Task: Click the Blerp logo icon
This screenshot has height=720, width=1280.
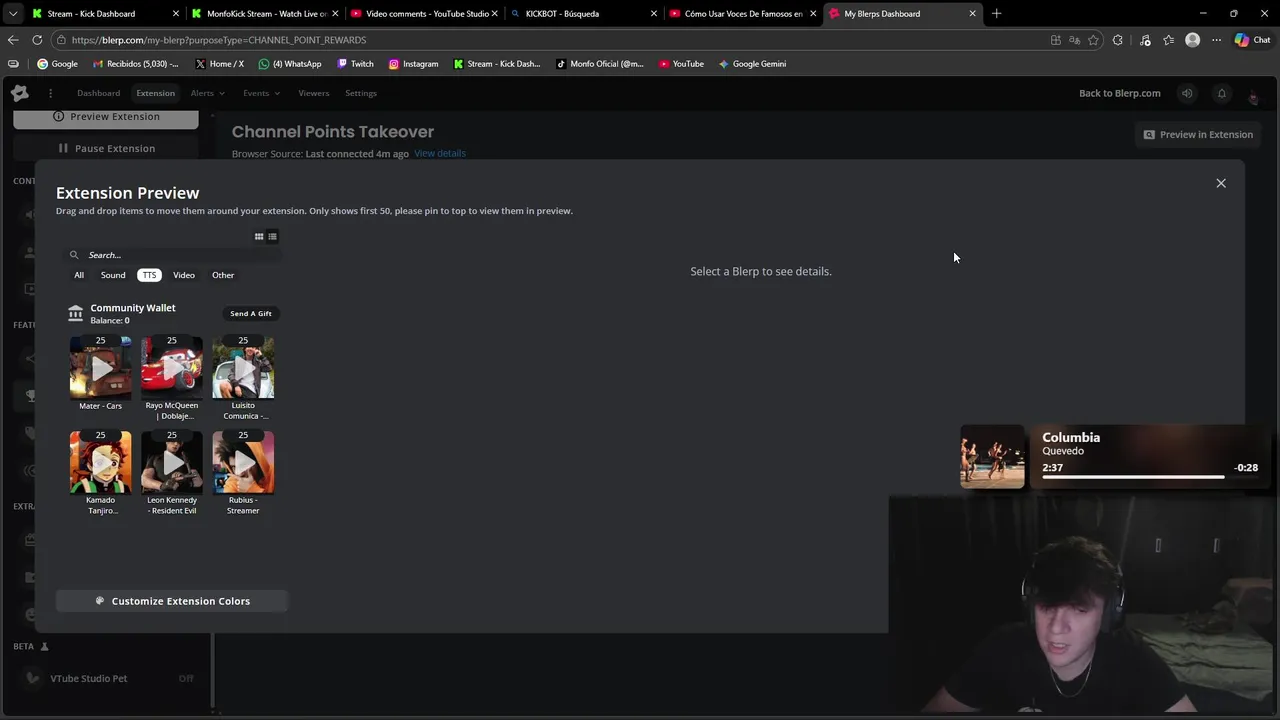Action: (x=20, y=93)
